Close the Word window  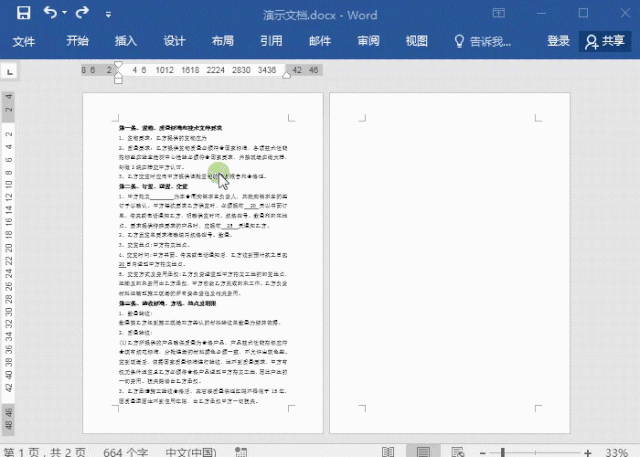(625, 13)
